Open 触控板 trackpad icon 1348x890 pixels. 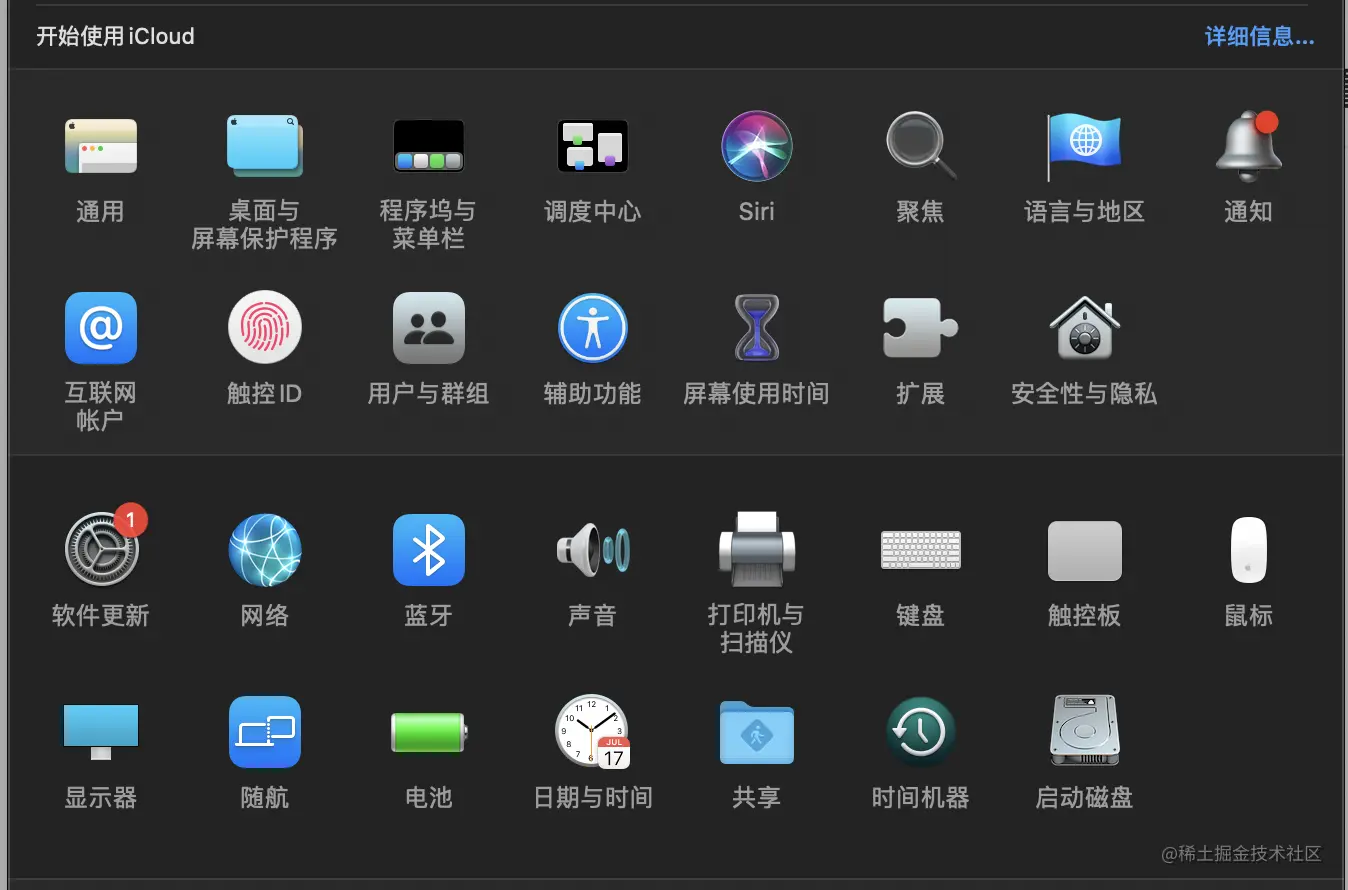pyautogui.click(x=1085, y=551)
